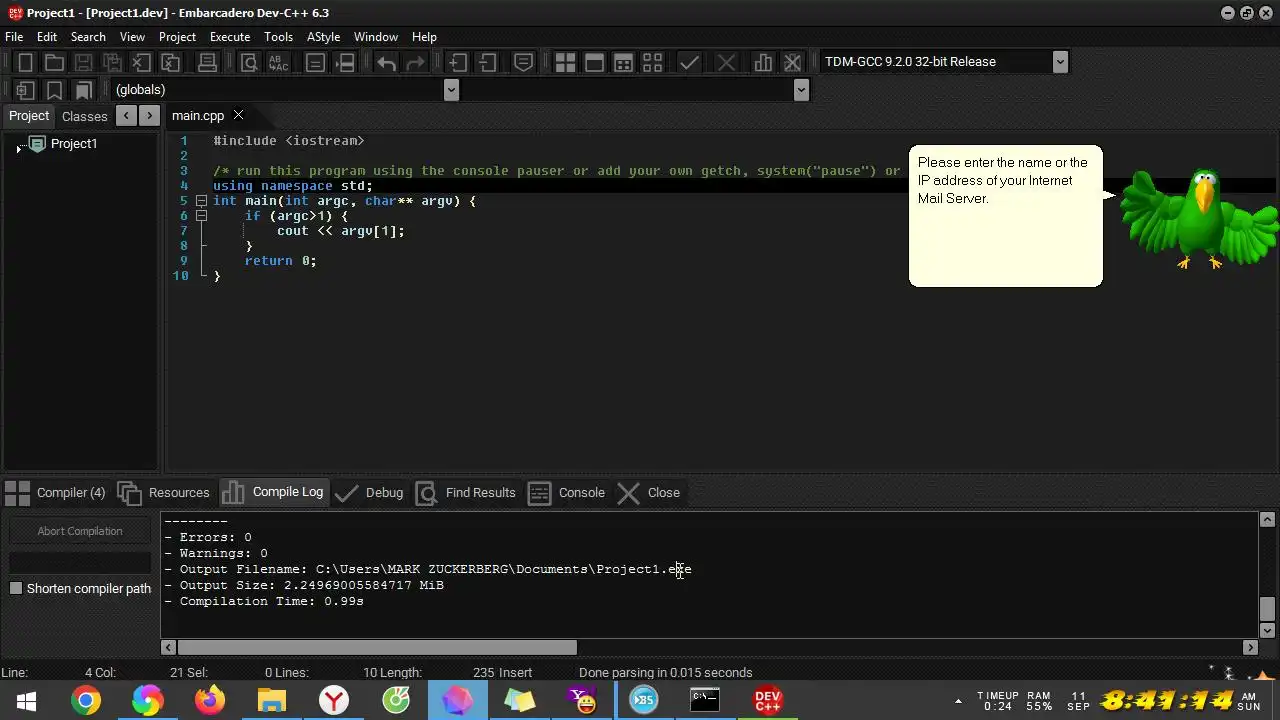Click the Abort Compilation button
This screenshot has height=720, width=1280.
coord(80,531)
